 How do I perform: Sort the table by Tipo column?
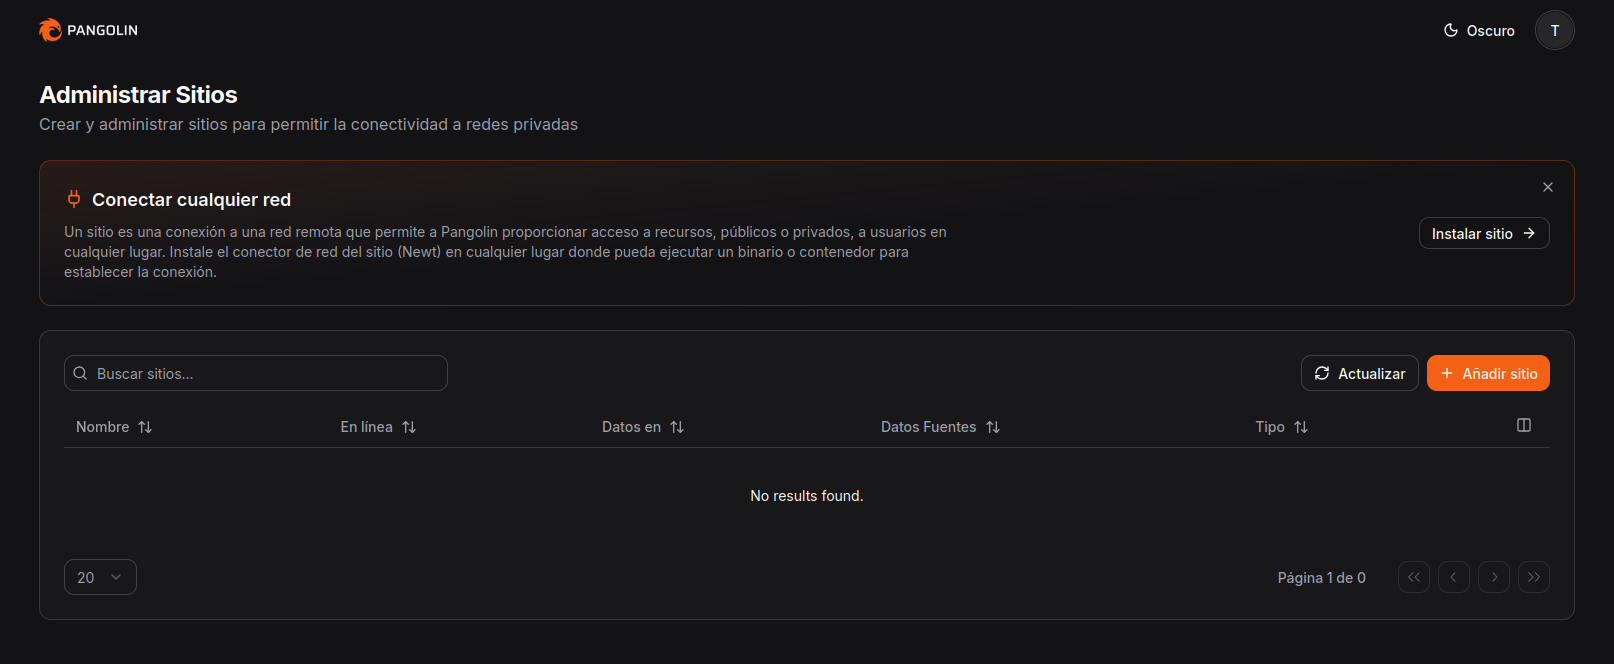[x=1281, y=427]
